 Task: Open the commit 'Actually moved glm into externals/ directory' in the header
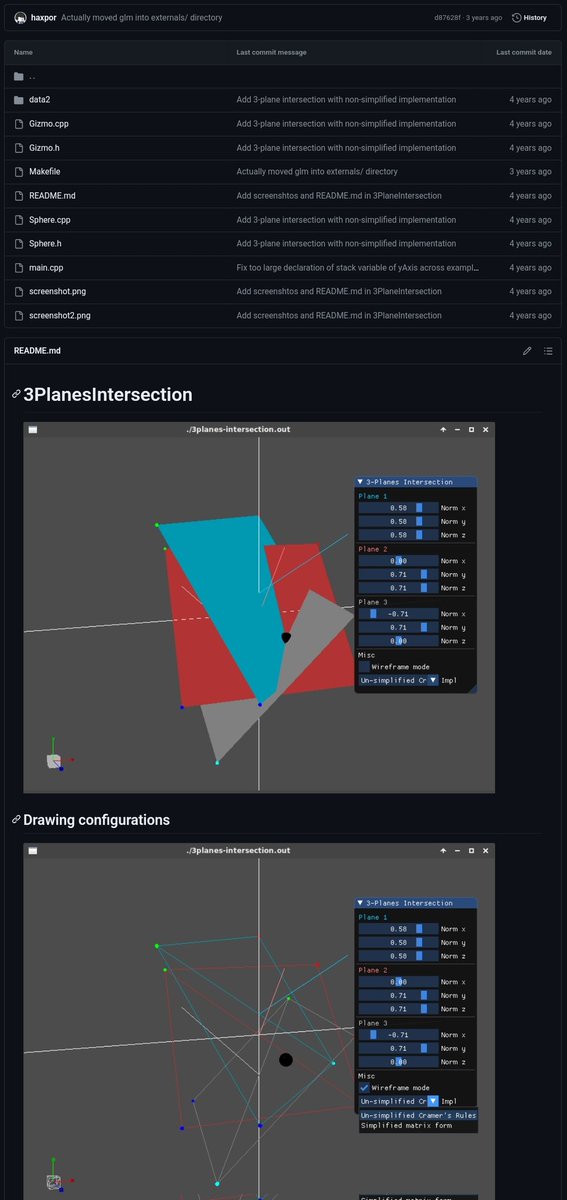142,18
